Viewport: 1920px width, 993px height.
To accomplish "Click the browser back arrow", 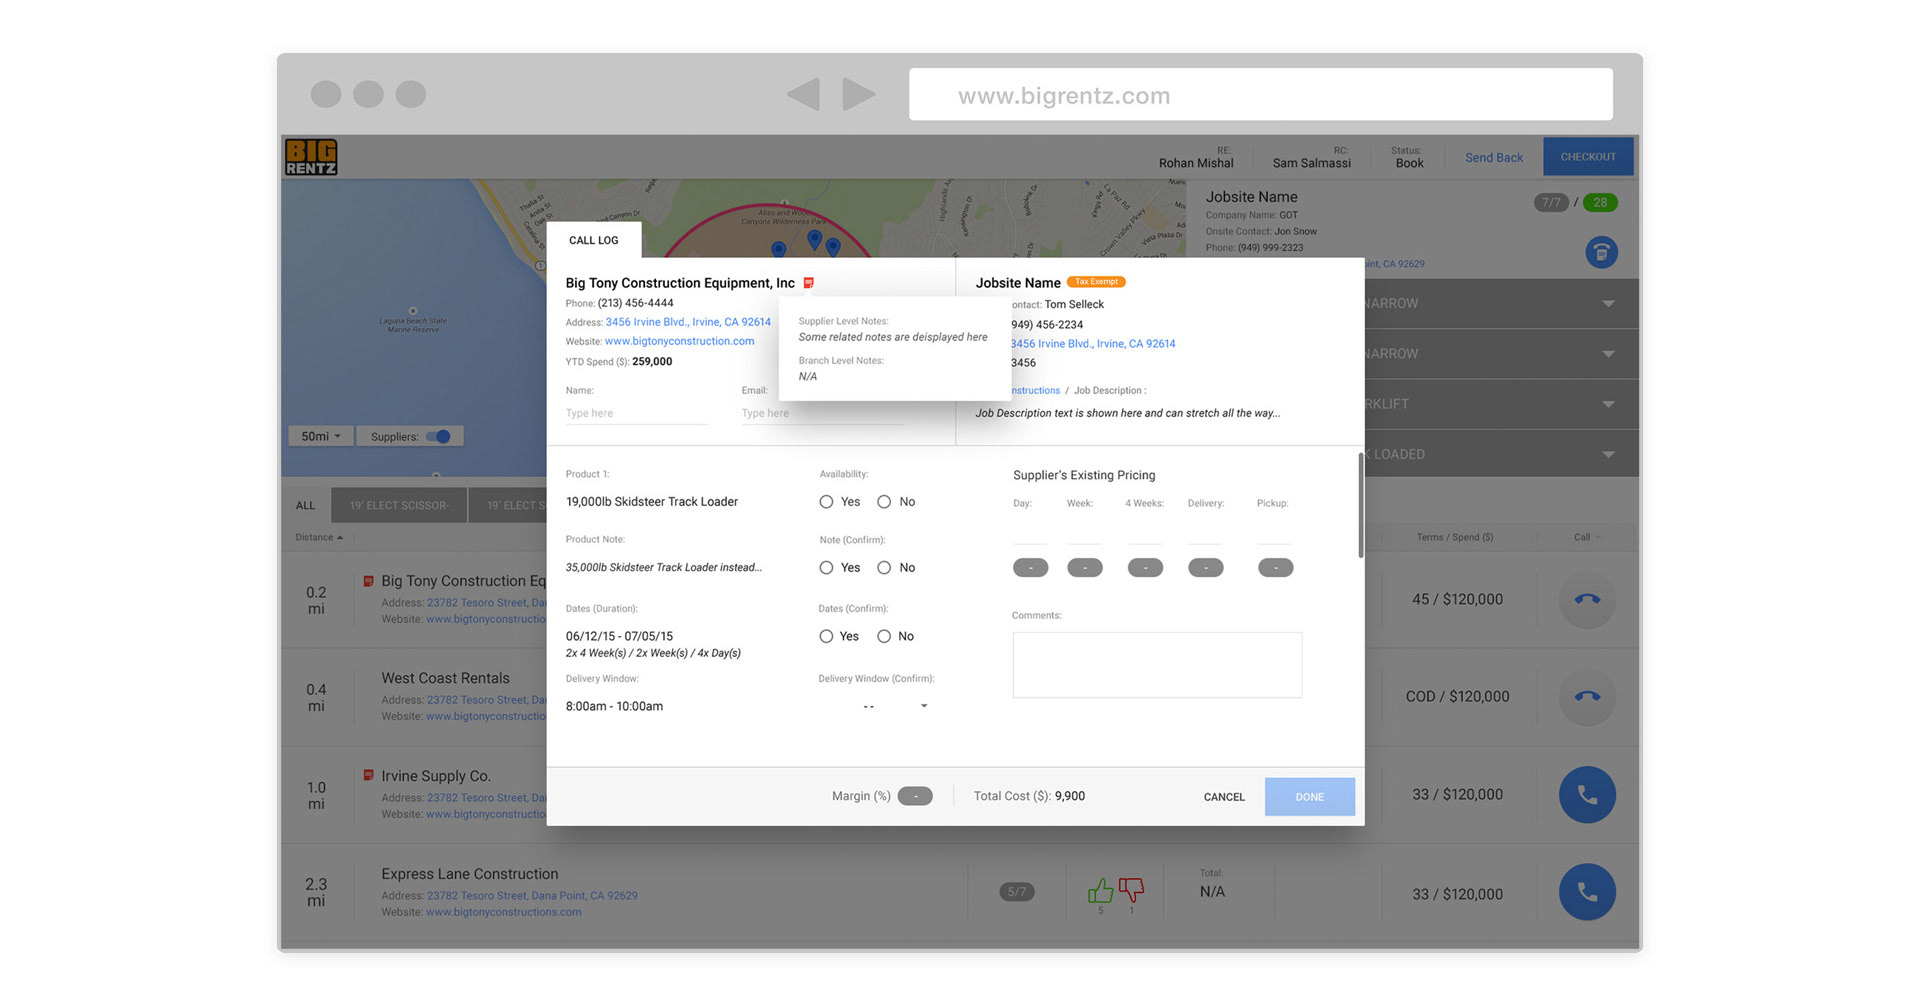I will coord(804,94).
